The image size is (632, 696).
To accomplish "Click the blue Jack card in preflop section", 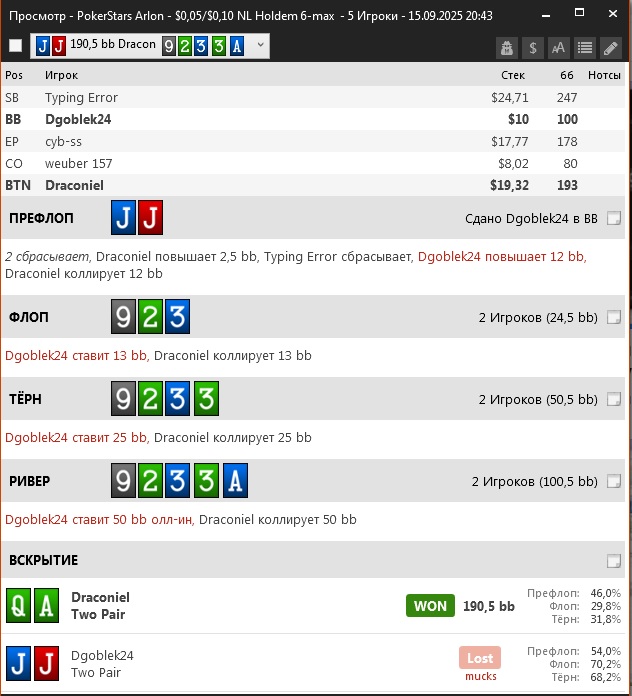I will (x=123, y=218).
